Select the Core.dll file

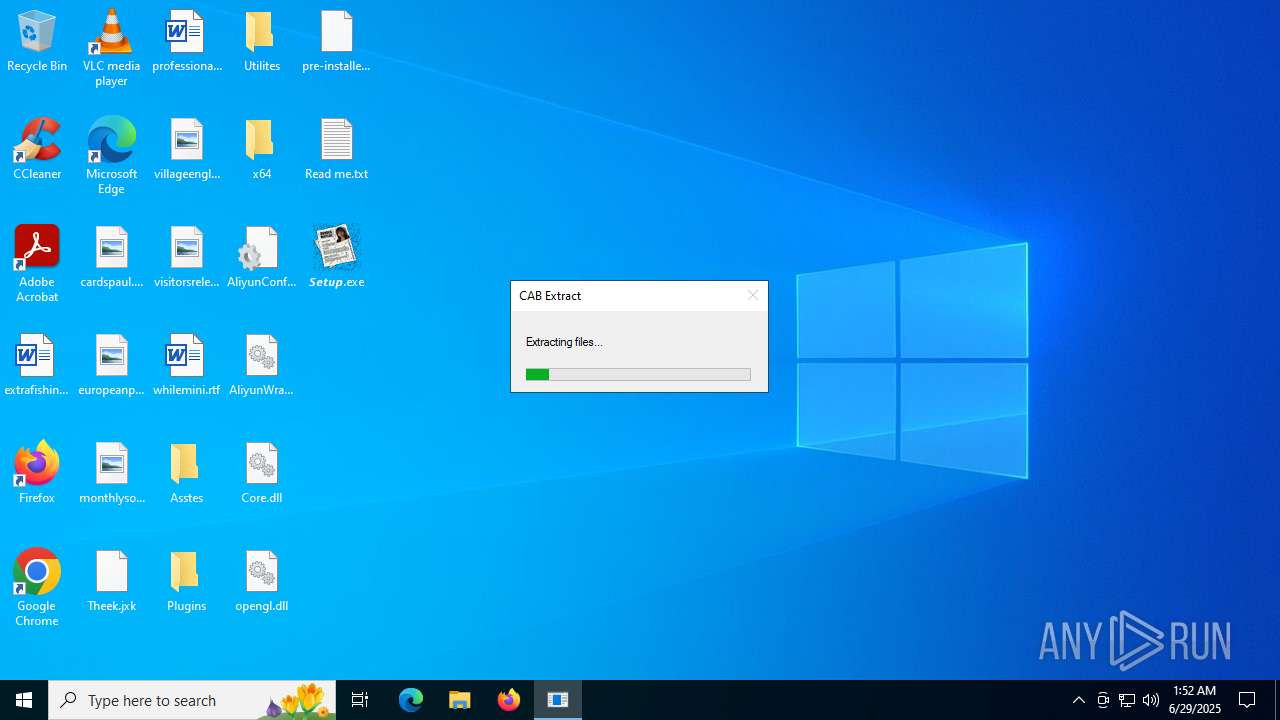tap(261, 473)
